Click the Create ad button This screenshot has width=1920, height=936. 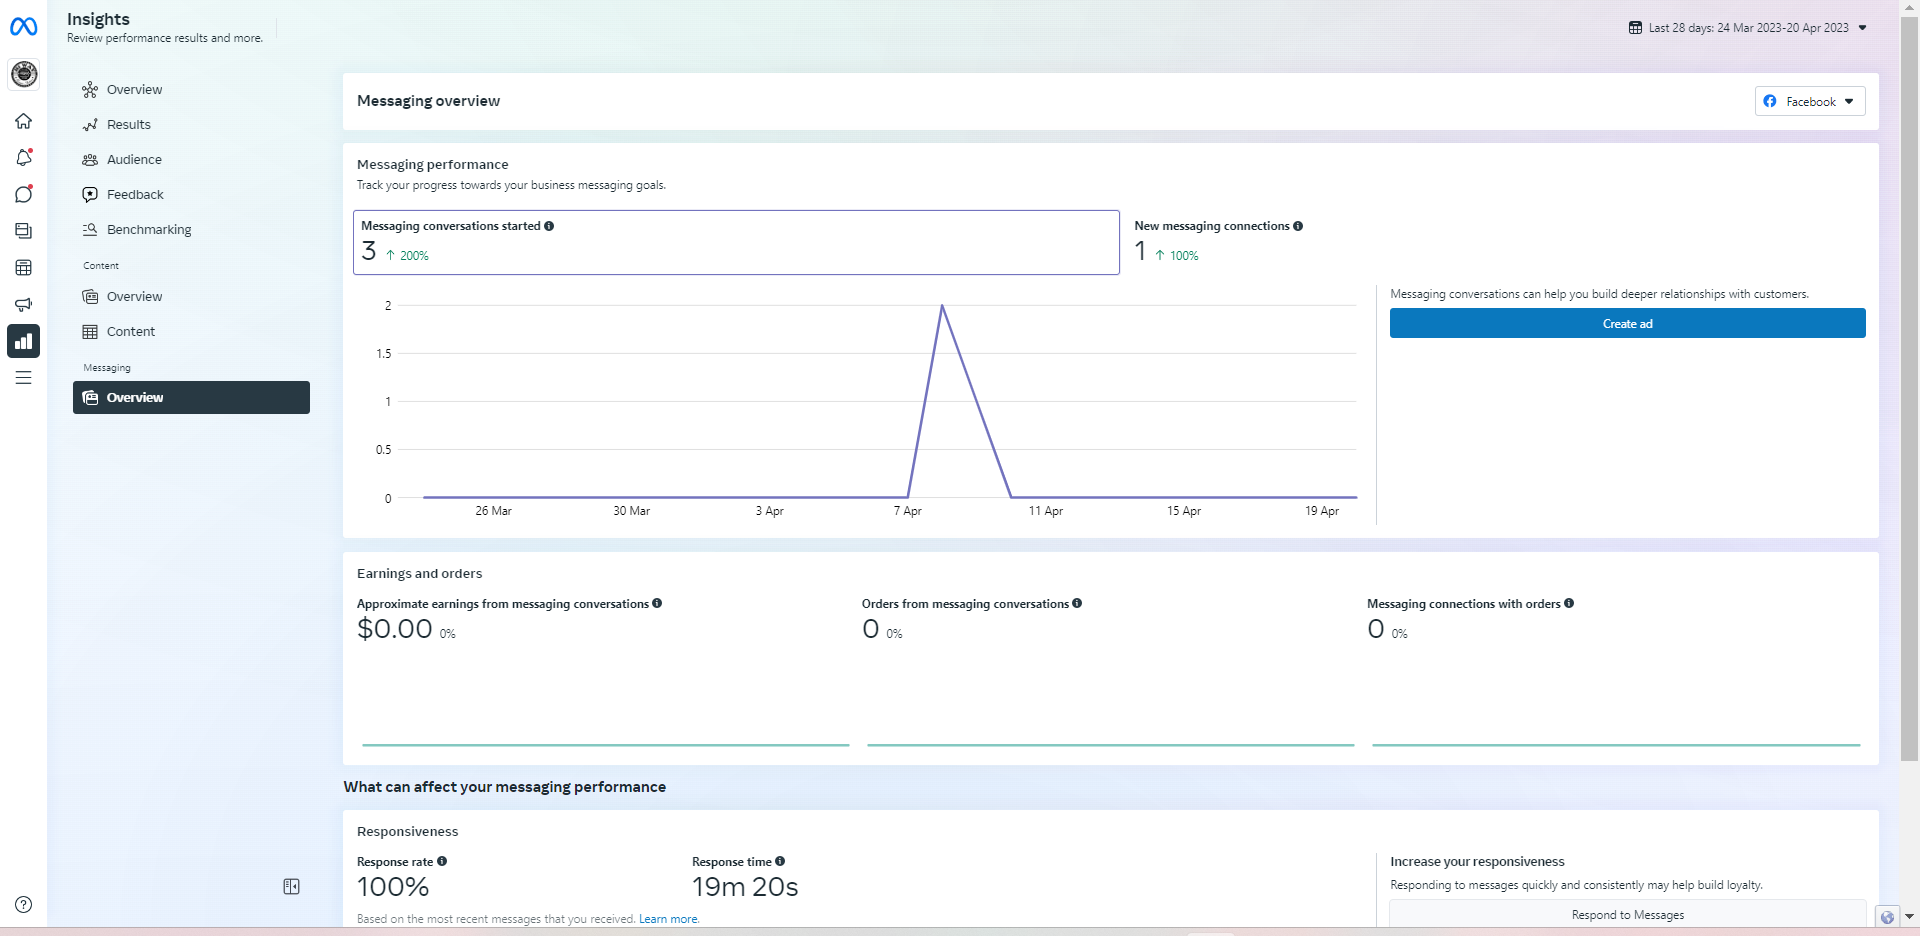(x=1627, y=323)
